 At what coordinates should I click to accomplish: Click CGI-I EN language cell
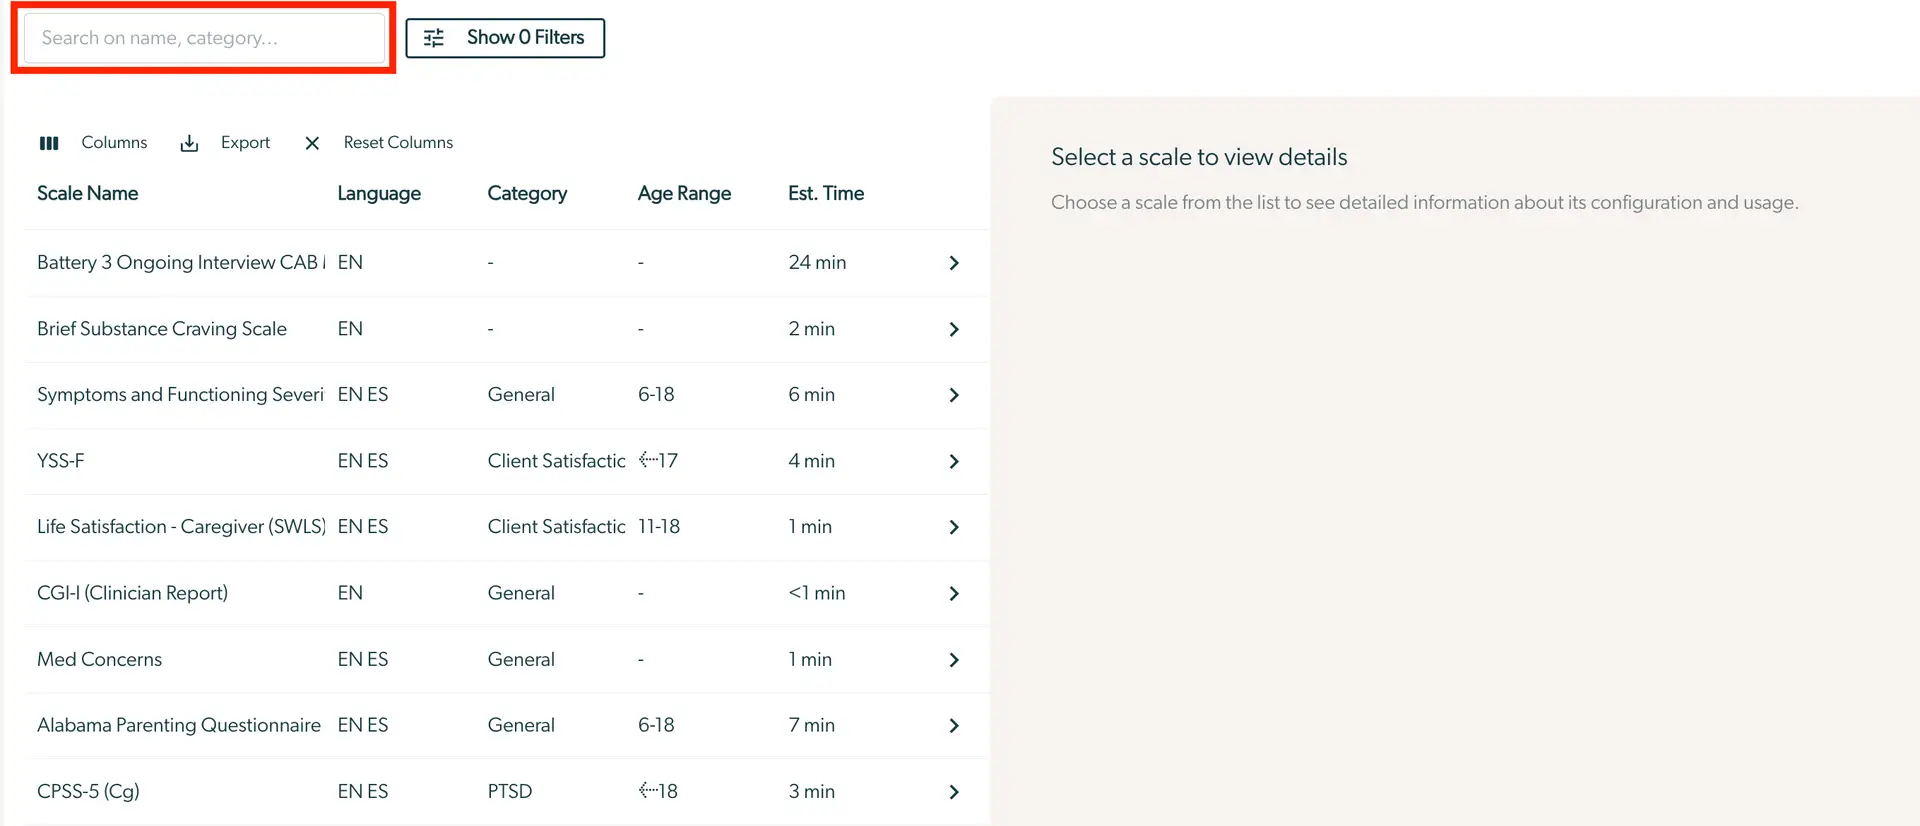350,593
